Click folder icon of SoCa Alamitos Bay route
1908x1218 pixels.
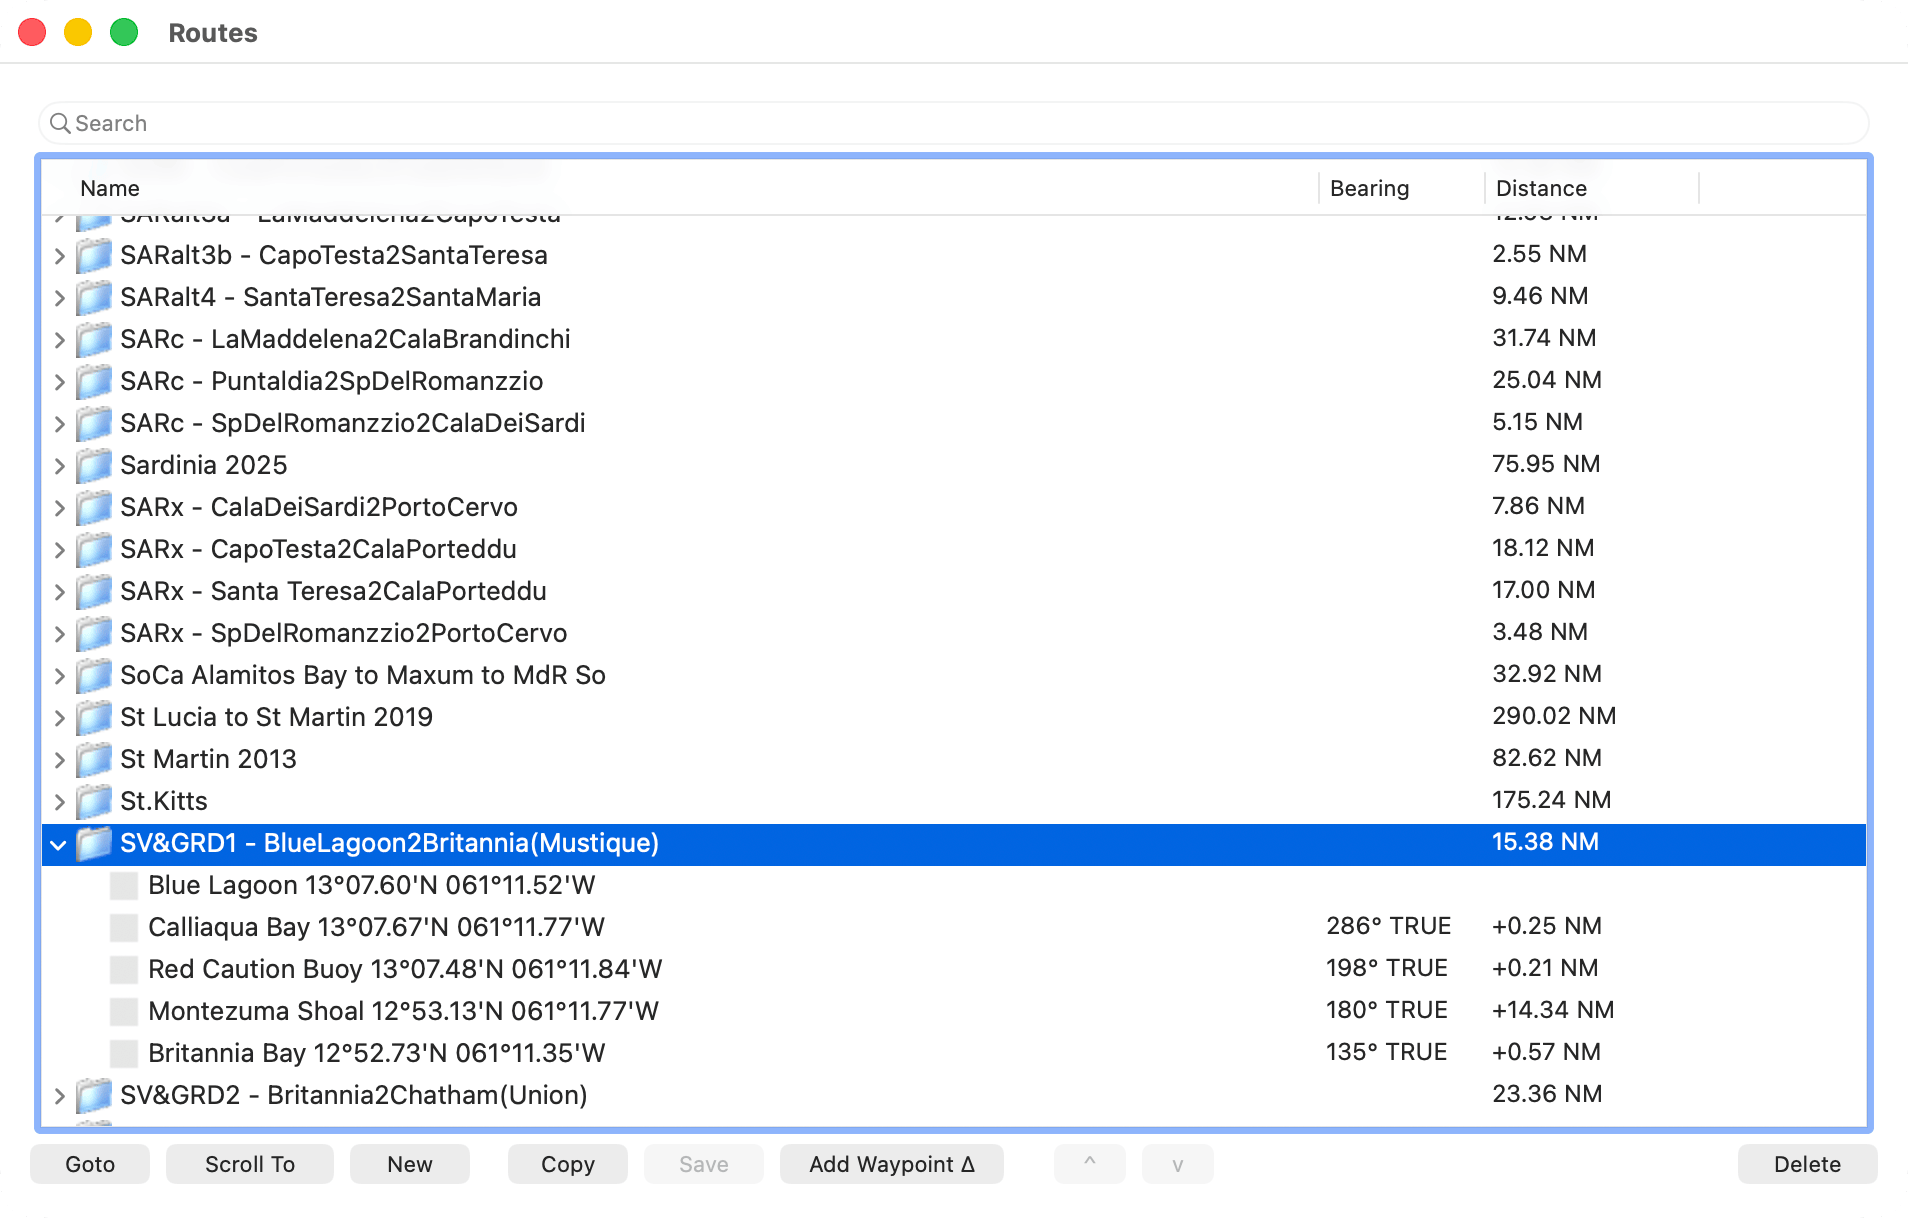(94, 676)
